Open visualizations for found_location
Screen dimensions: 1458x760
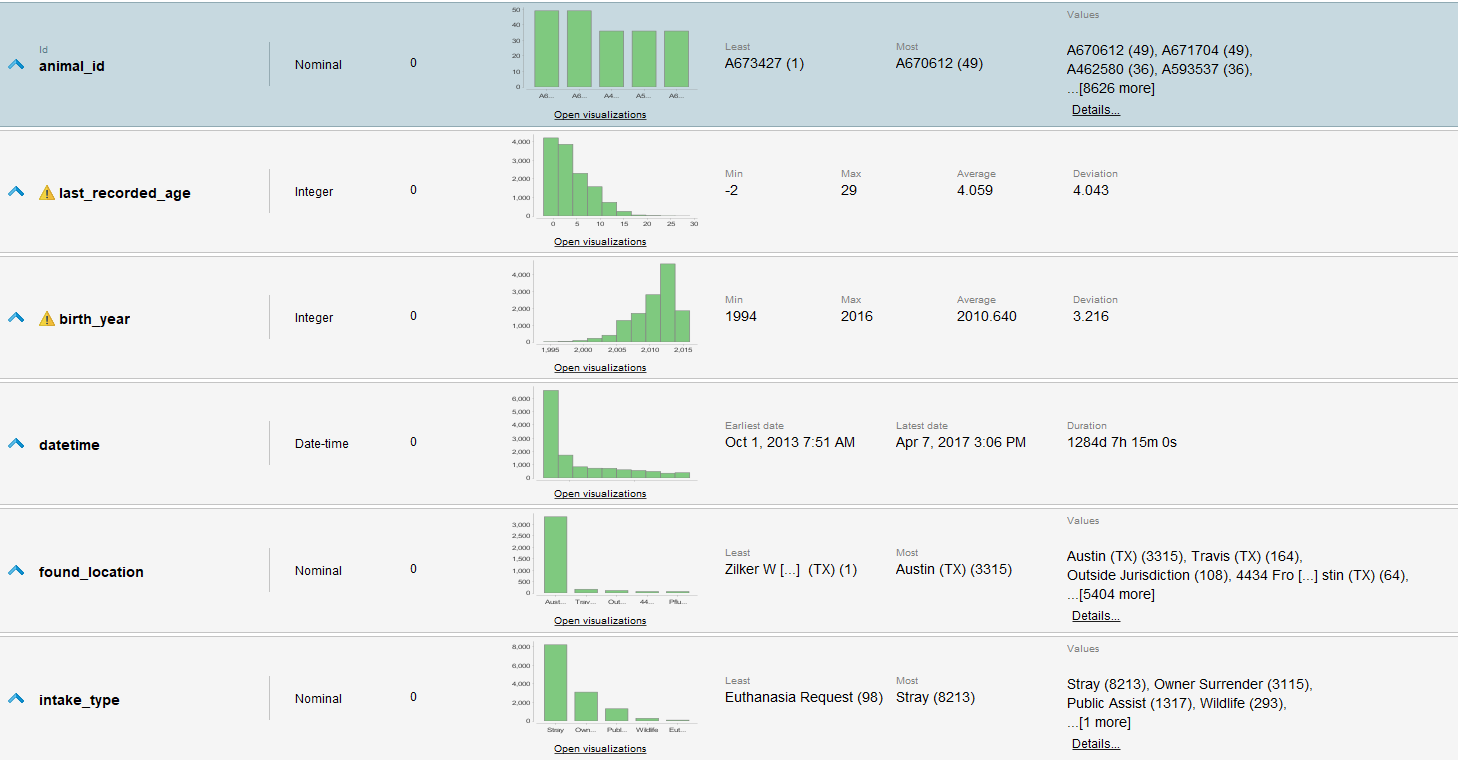coord(600,621)
